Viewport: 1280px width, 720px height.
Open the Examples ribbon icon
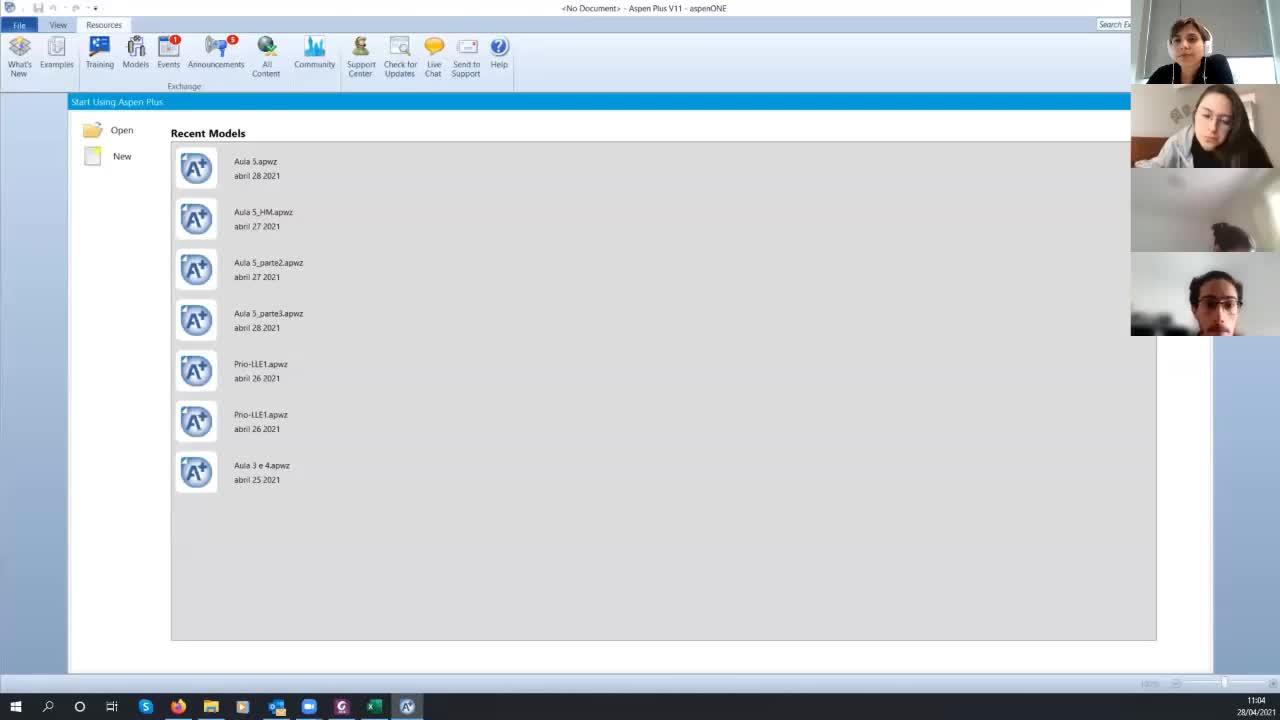pyautogui.click(x=57, y=53)
